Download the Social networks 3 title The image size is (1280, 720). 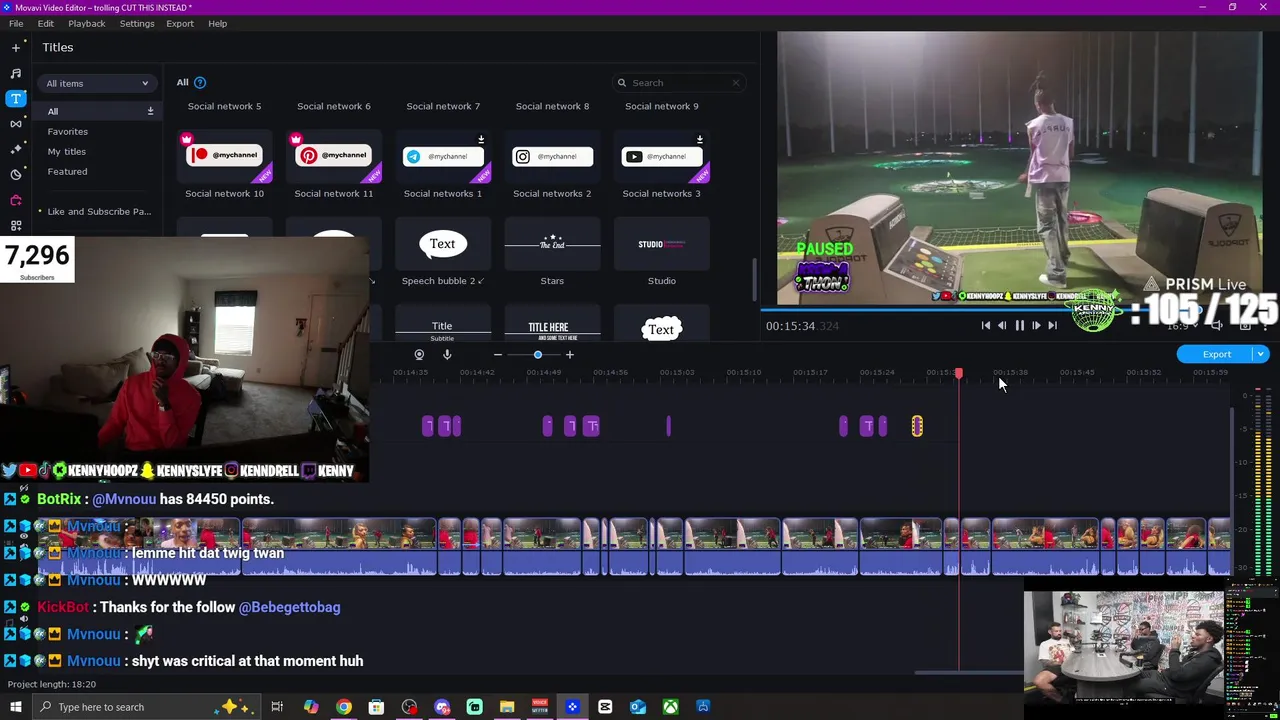pyautogui.click(x=700, y=139)
